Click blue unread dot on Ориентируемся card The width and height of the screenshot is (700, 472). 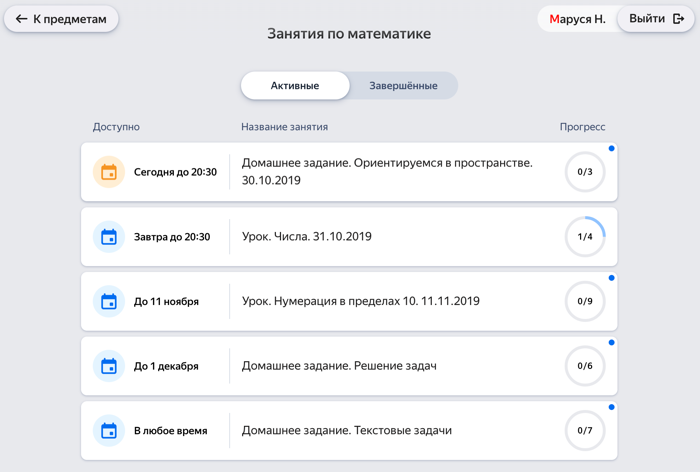[x=612, y=148]
